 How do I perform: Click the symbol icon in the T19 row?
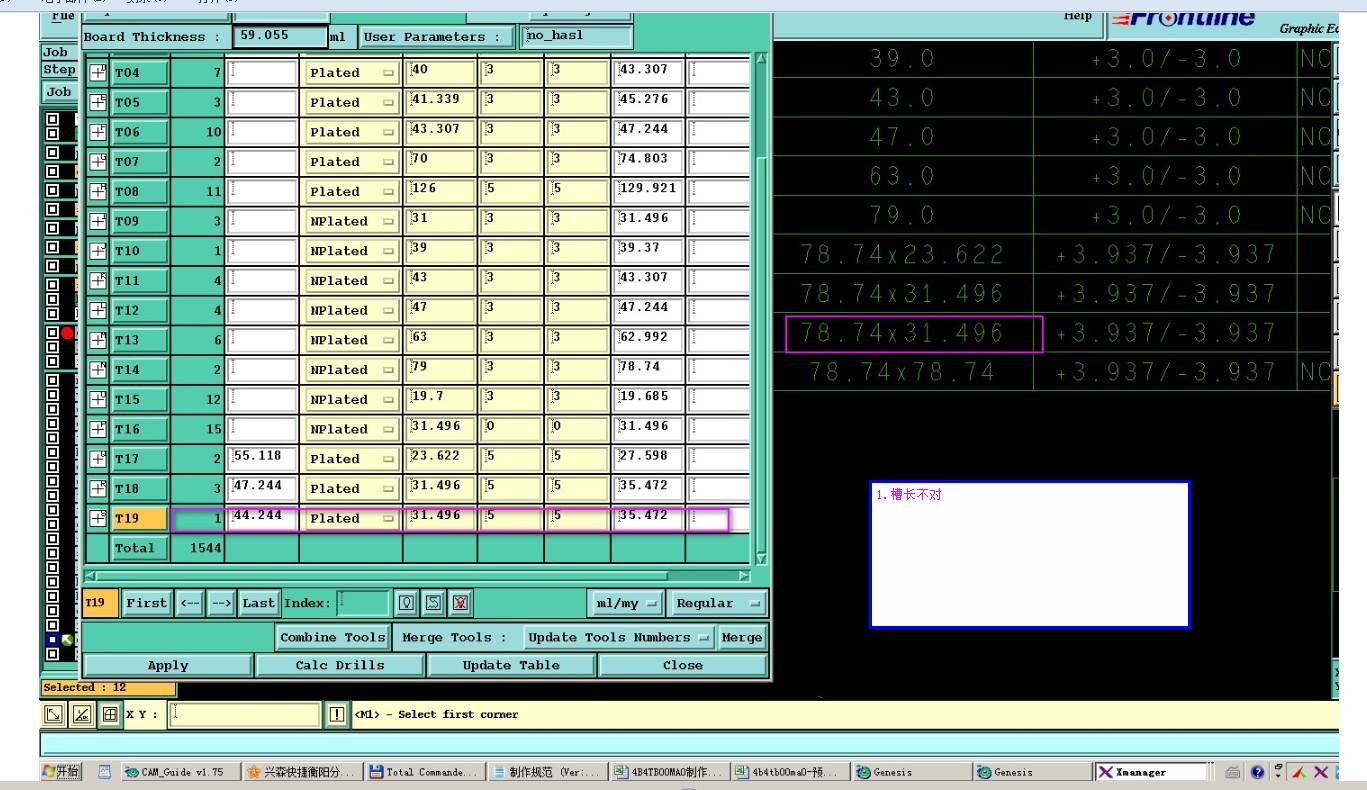coord(98,518)
